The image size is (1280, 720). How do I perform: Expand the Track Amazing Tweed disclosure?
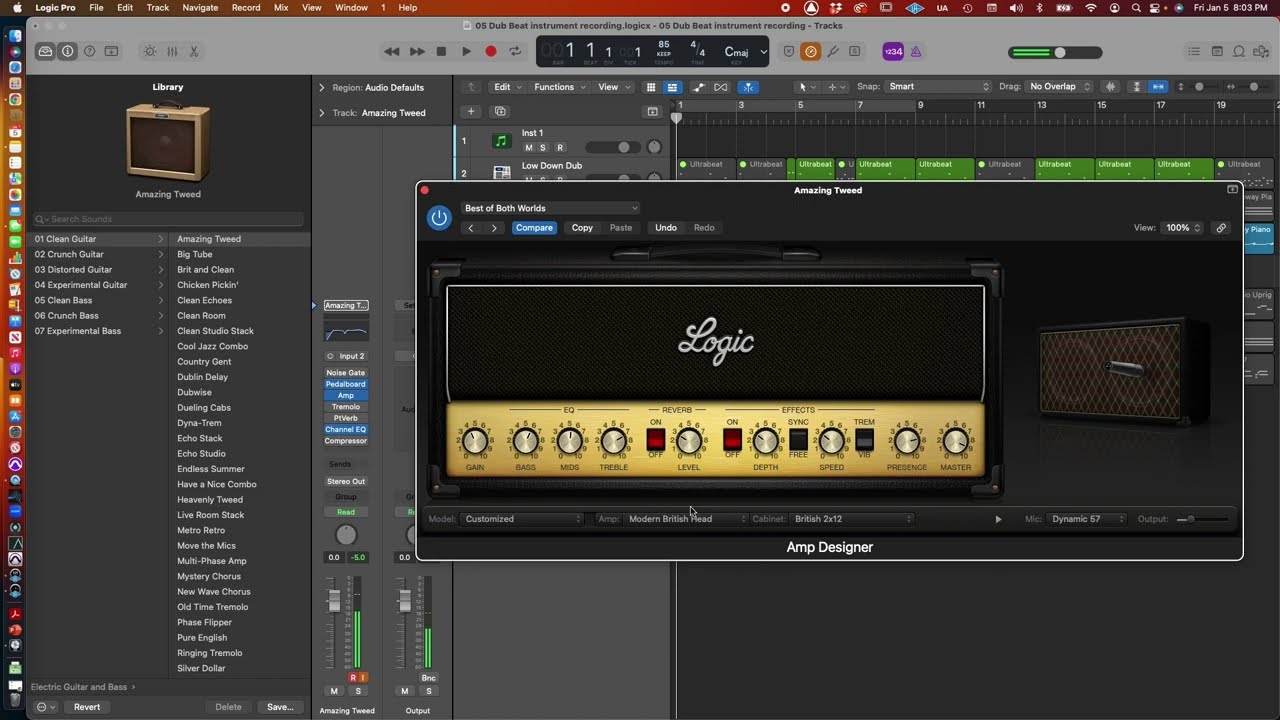[x=322, y=113]
